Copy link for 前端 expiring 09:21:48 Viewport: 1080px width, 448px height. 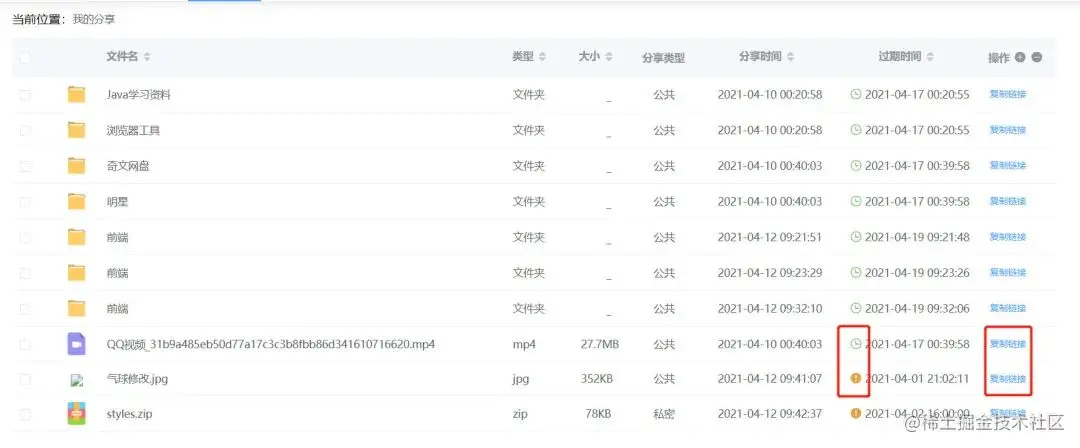tap(1008, 237)
